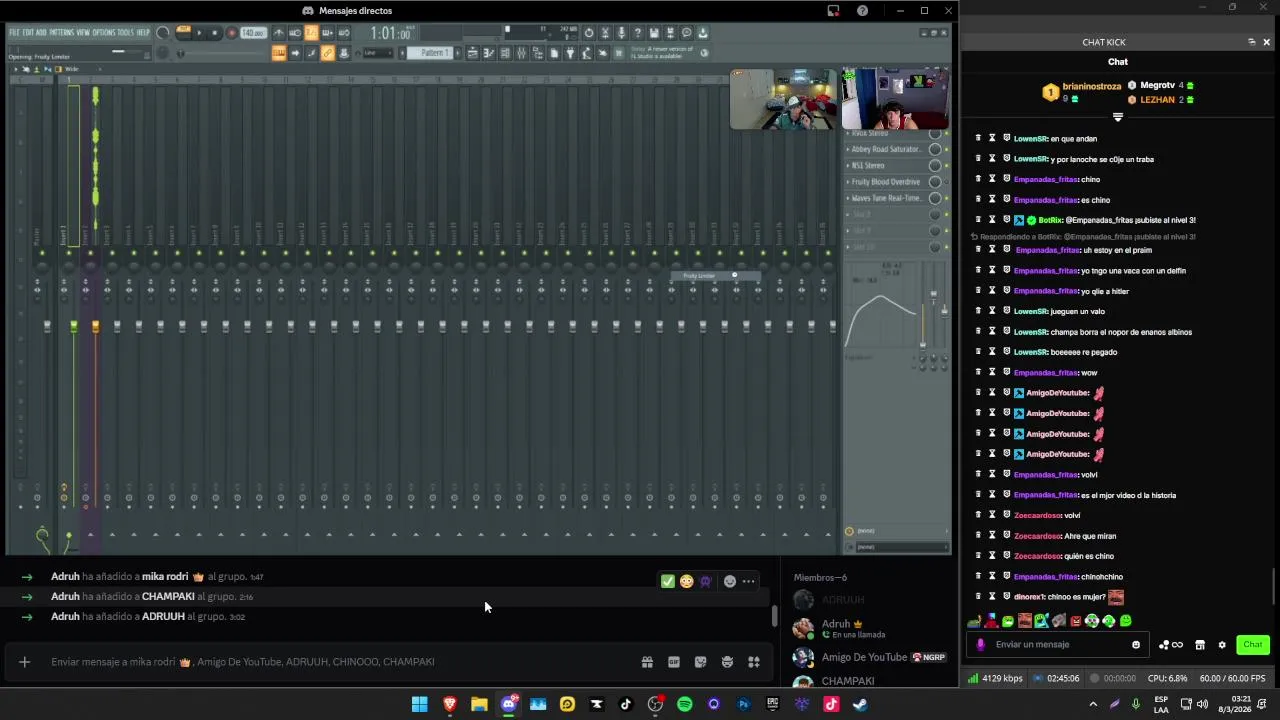Click briannostroza on the Kick leaderboard

pyautogui.click(x=1092, y=87)
